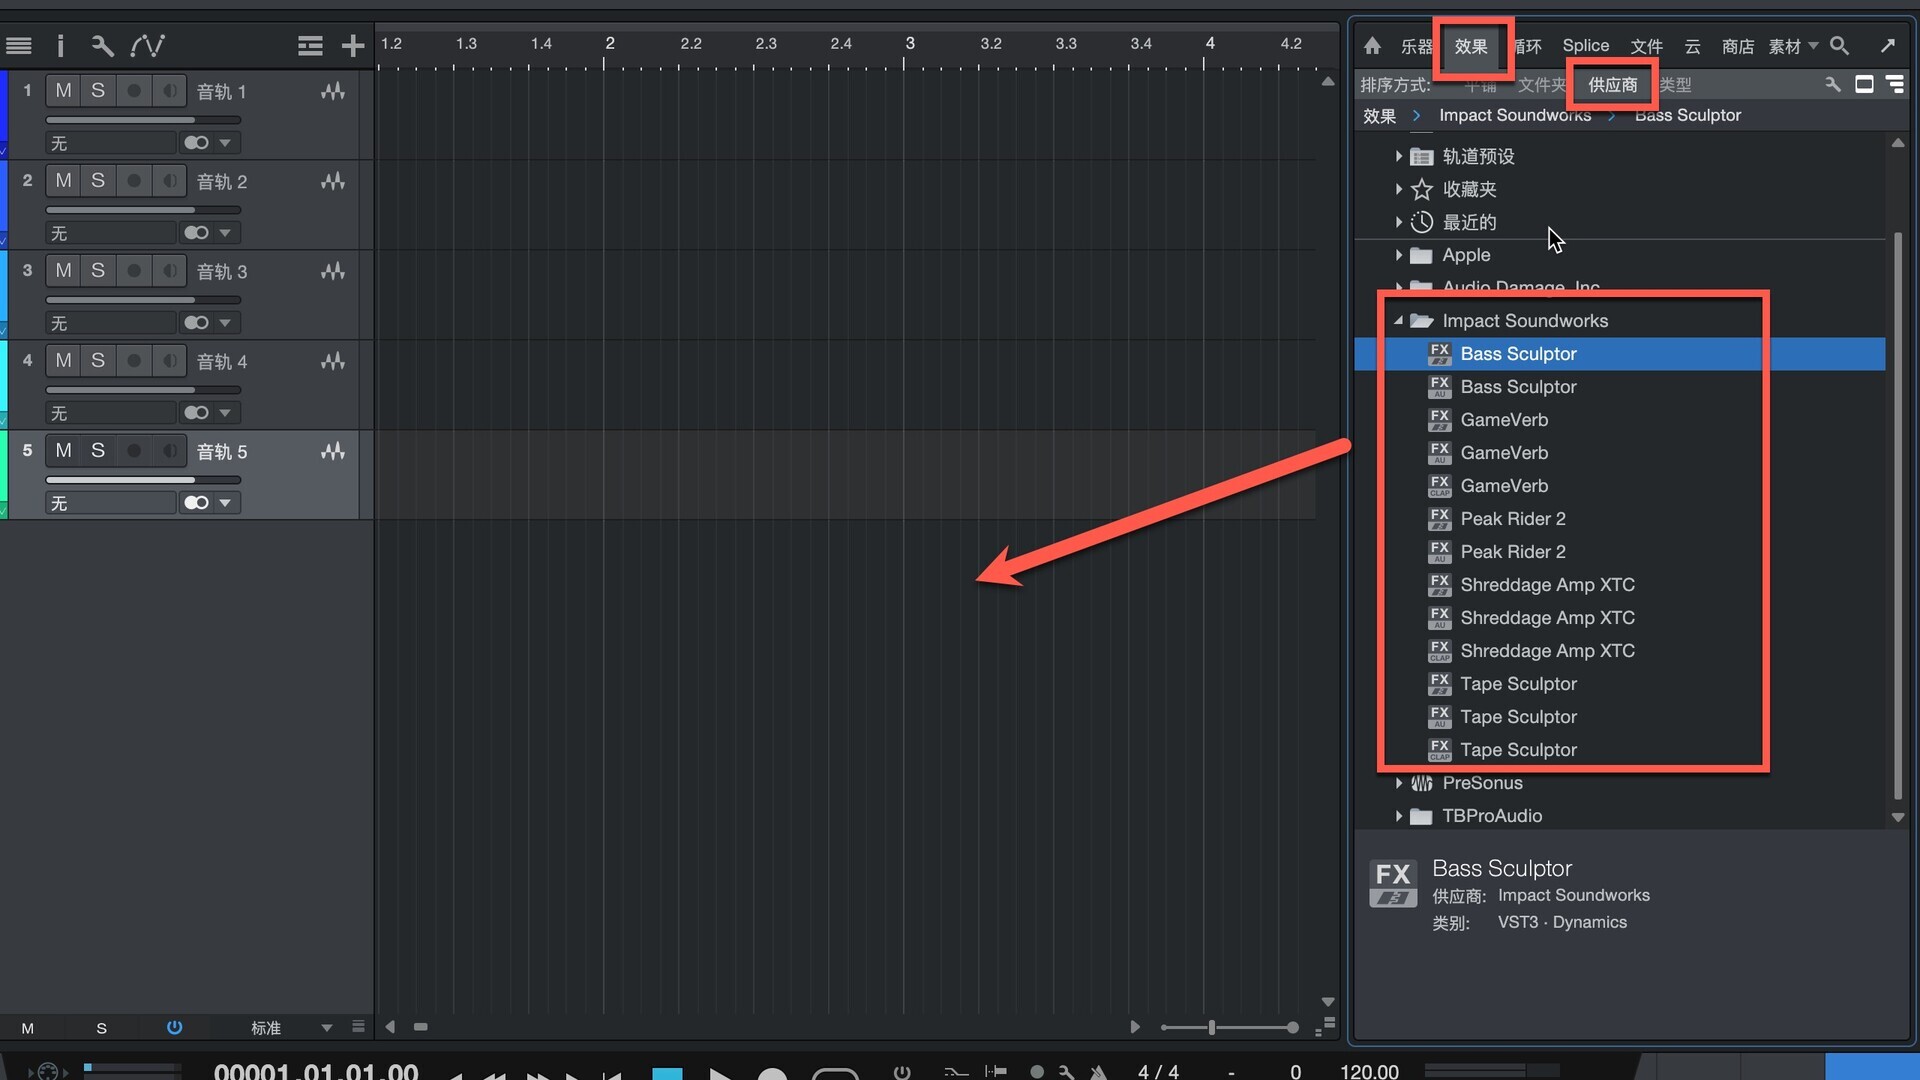Enable monitor on 音轨 4
The height and width of the screenshot is (1080, 1920).
(x=170, y=361)
